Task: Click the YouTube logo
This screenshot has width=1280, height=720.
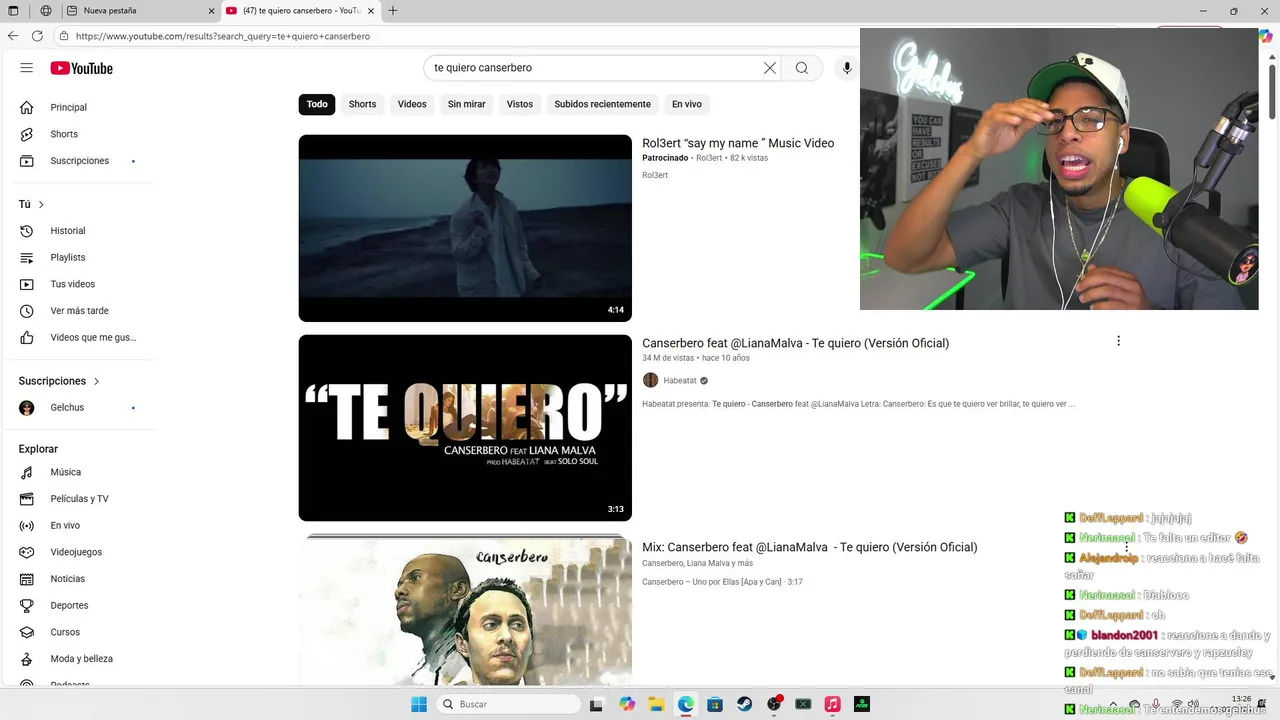Action: (82, 68)
